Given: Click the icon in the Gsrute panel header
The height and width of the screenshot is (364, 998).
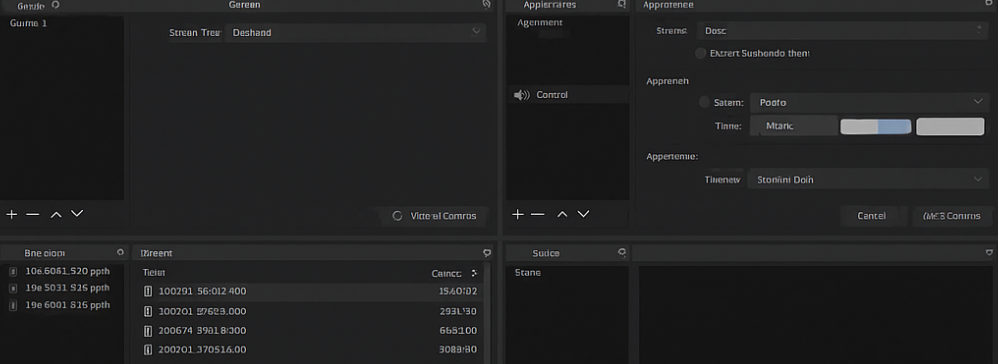Looking at the screenshot, I should [55, 4].
